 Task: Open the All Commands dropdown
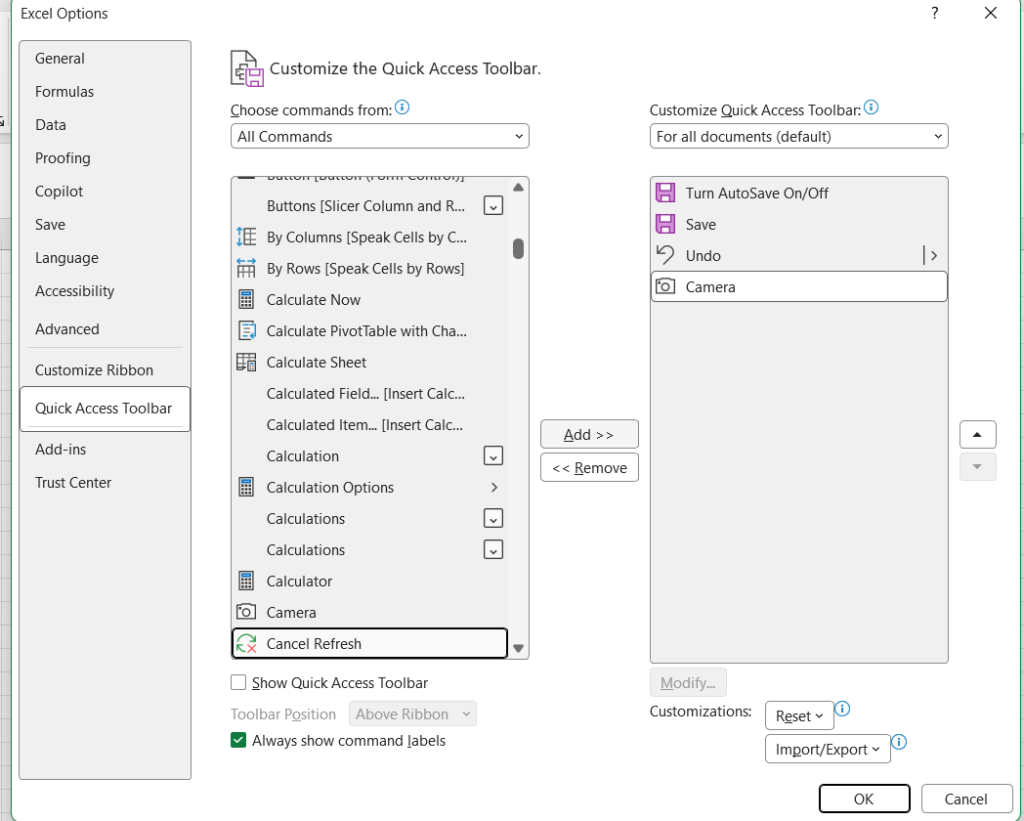coord(379,137)
